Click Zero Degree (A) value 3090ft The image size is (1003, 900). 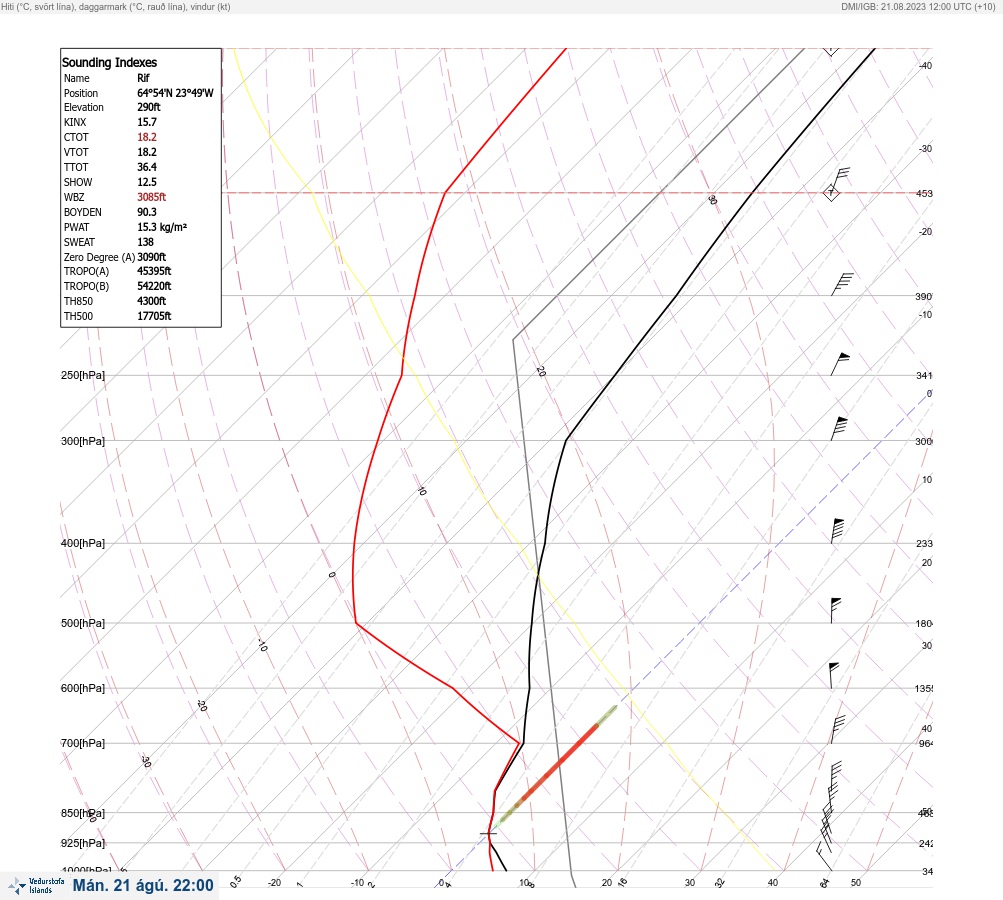pyautogui.click(x=152, y=257)
